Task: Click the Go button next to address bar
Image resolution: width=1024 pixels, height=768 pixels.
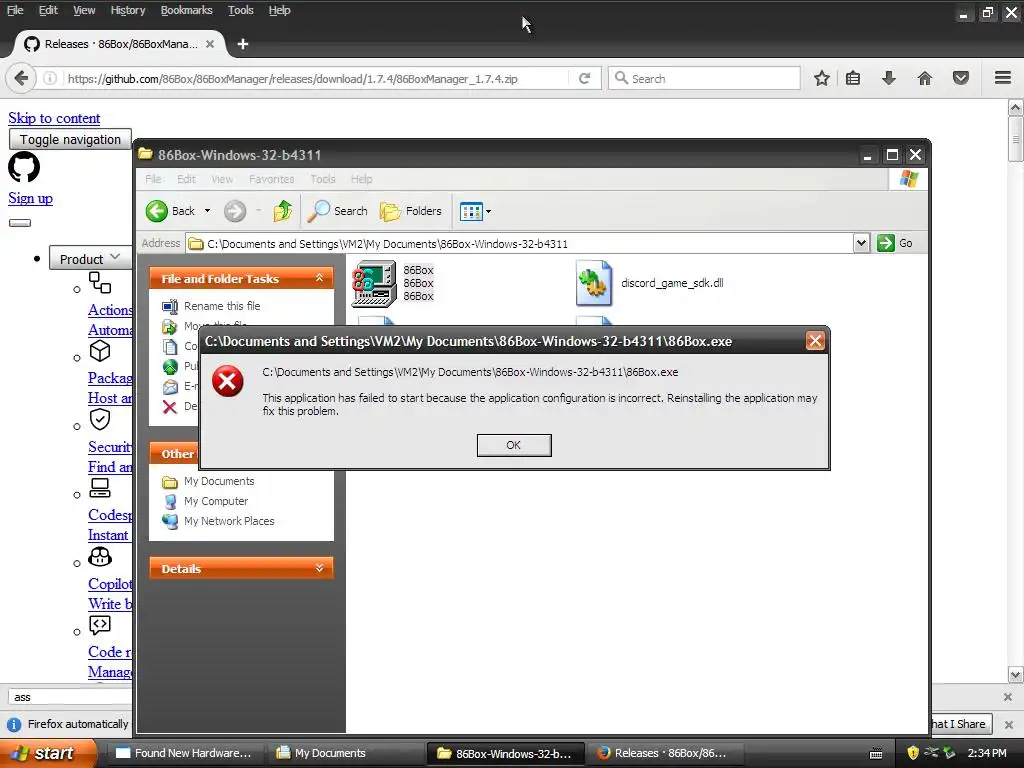Action: [x=895, y=243]
